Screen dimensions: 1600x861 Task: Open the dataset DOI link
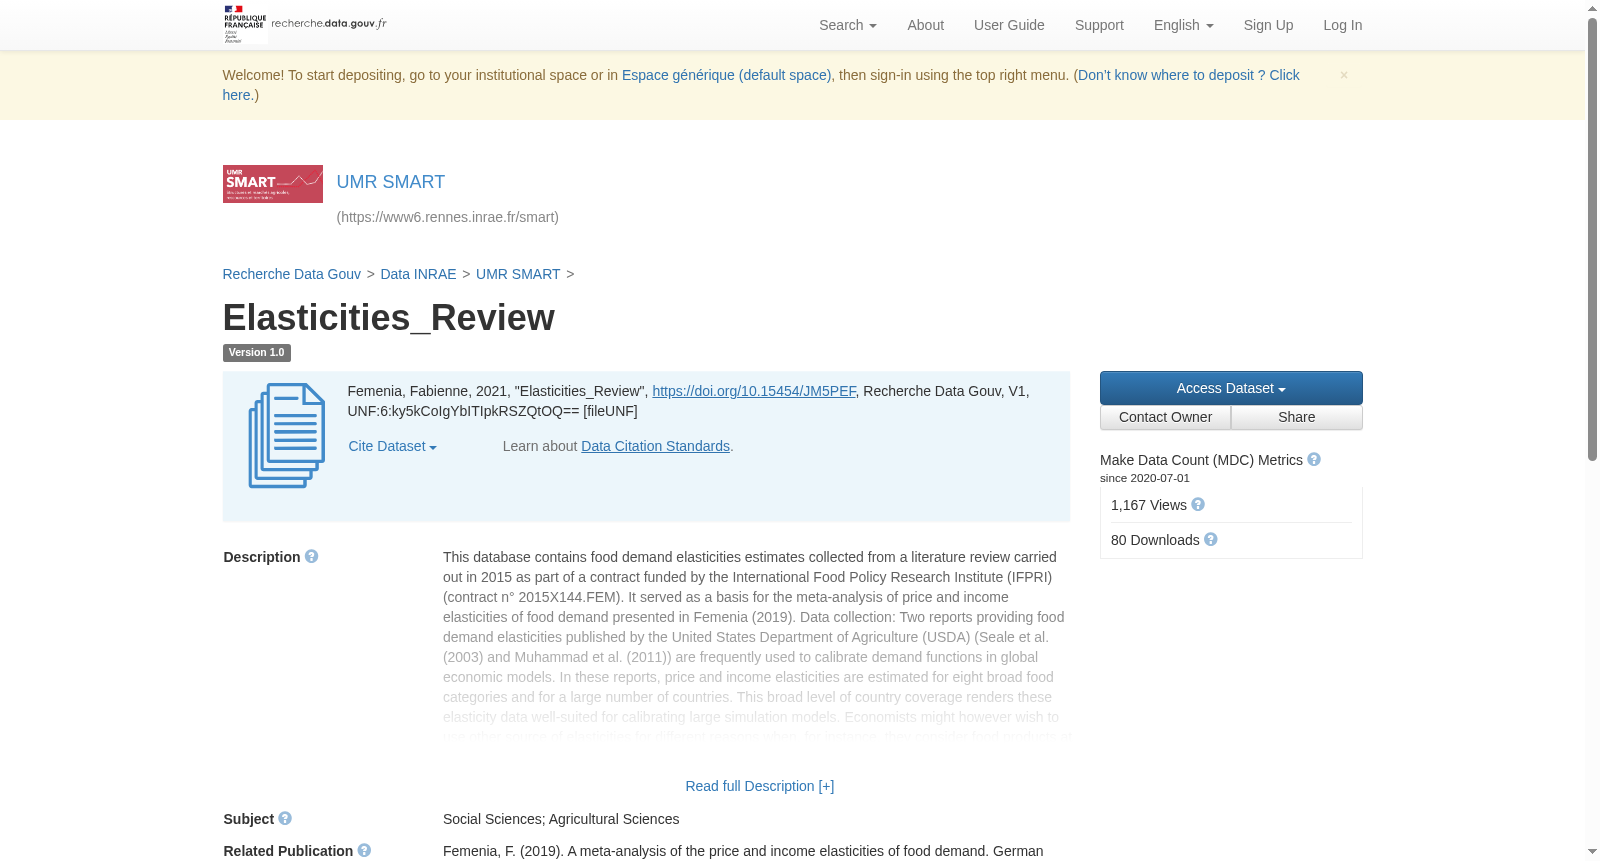[754, 391]
